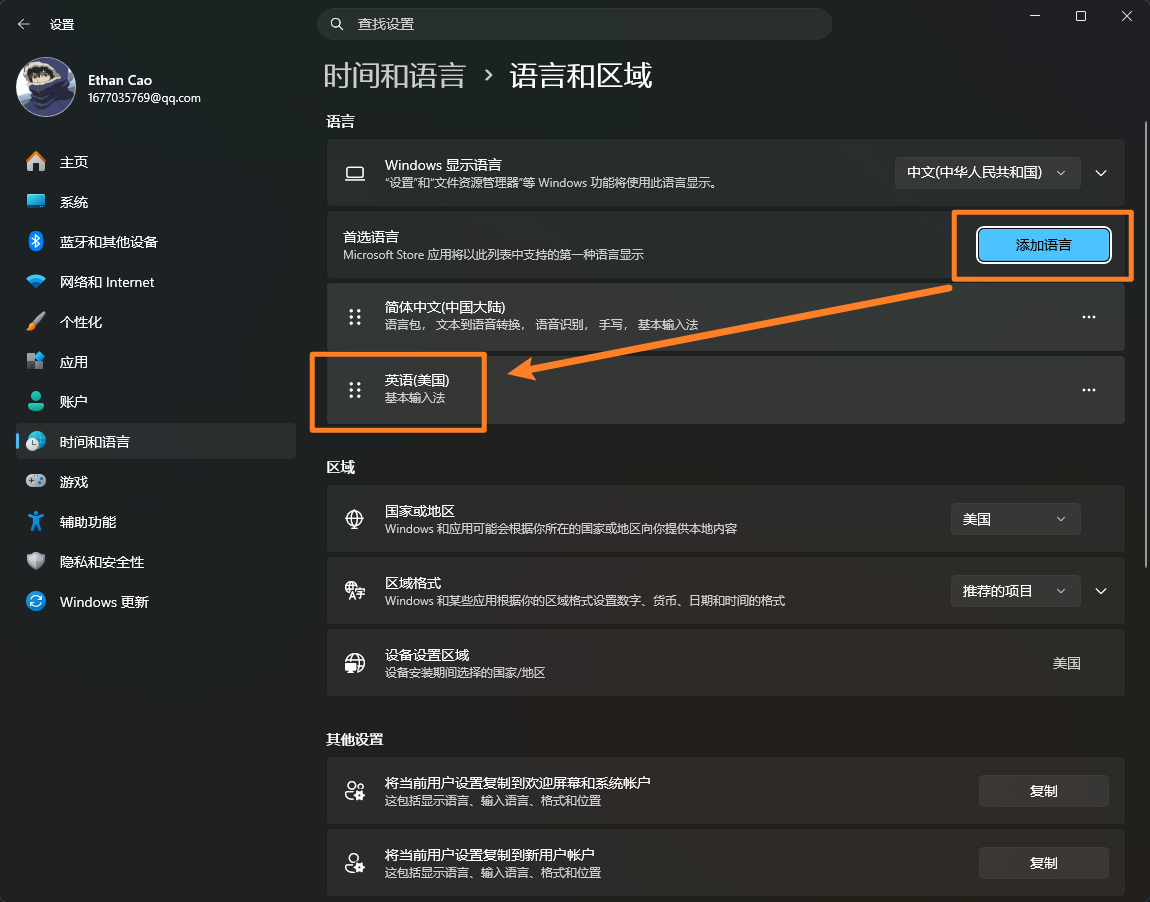Image resolution: width=1150 pixels, height=902 pixels.
Task: Click the 时间和语言 breadcrumb link
Action: pos(395,76)
